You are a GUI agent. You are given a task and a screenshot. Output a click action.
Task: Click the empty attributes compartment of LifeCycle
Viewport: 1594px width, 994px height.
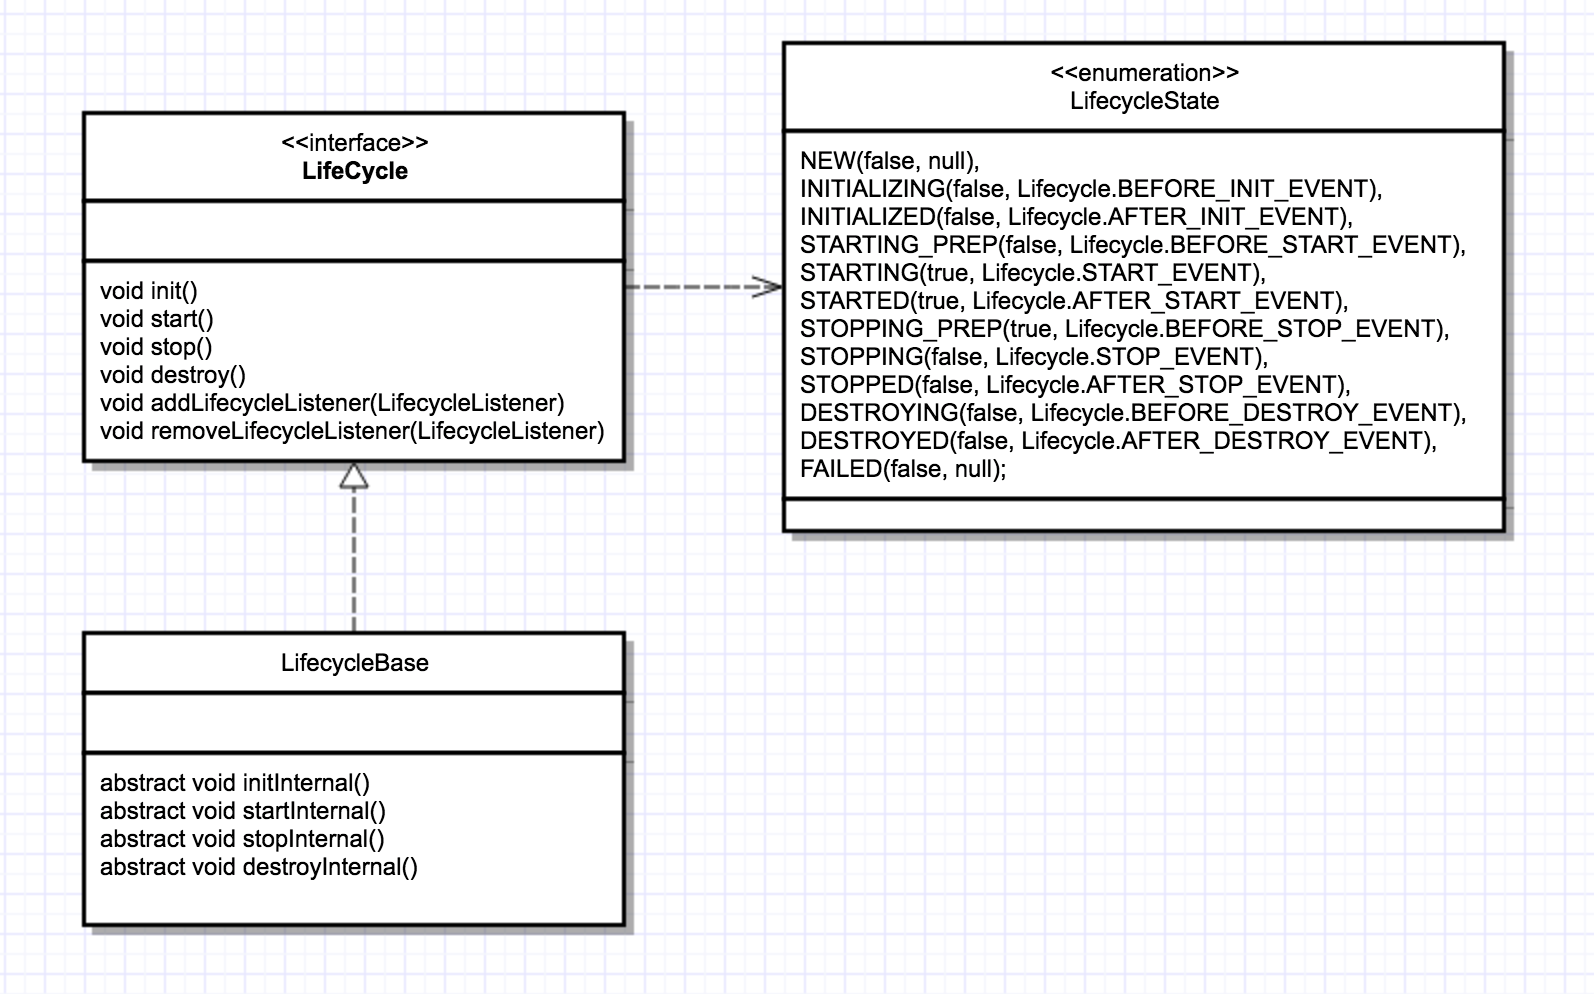(x=354, y=231)
